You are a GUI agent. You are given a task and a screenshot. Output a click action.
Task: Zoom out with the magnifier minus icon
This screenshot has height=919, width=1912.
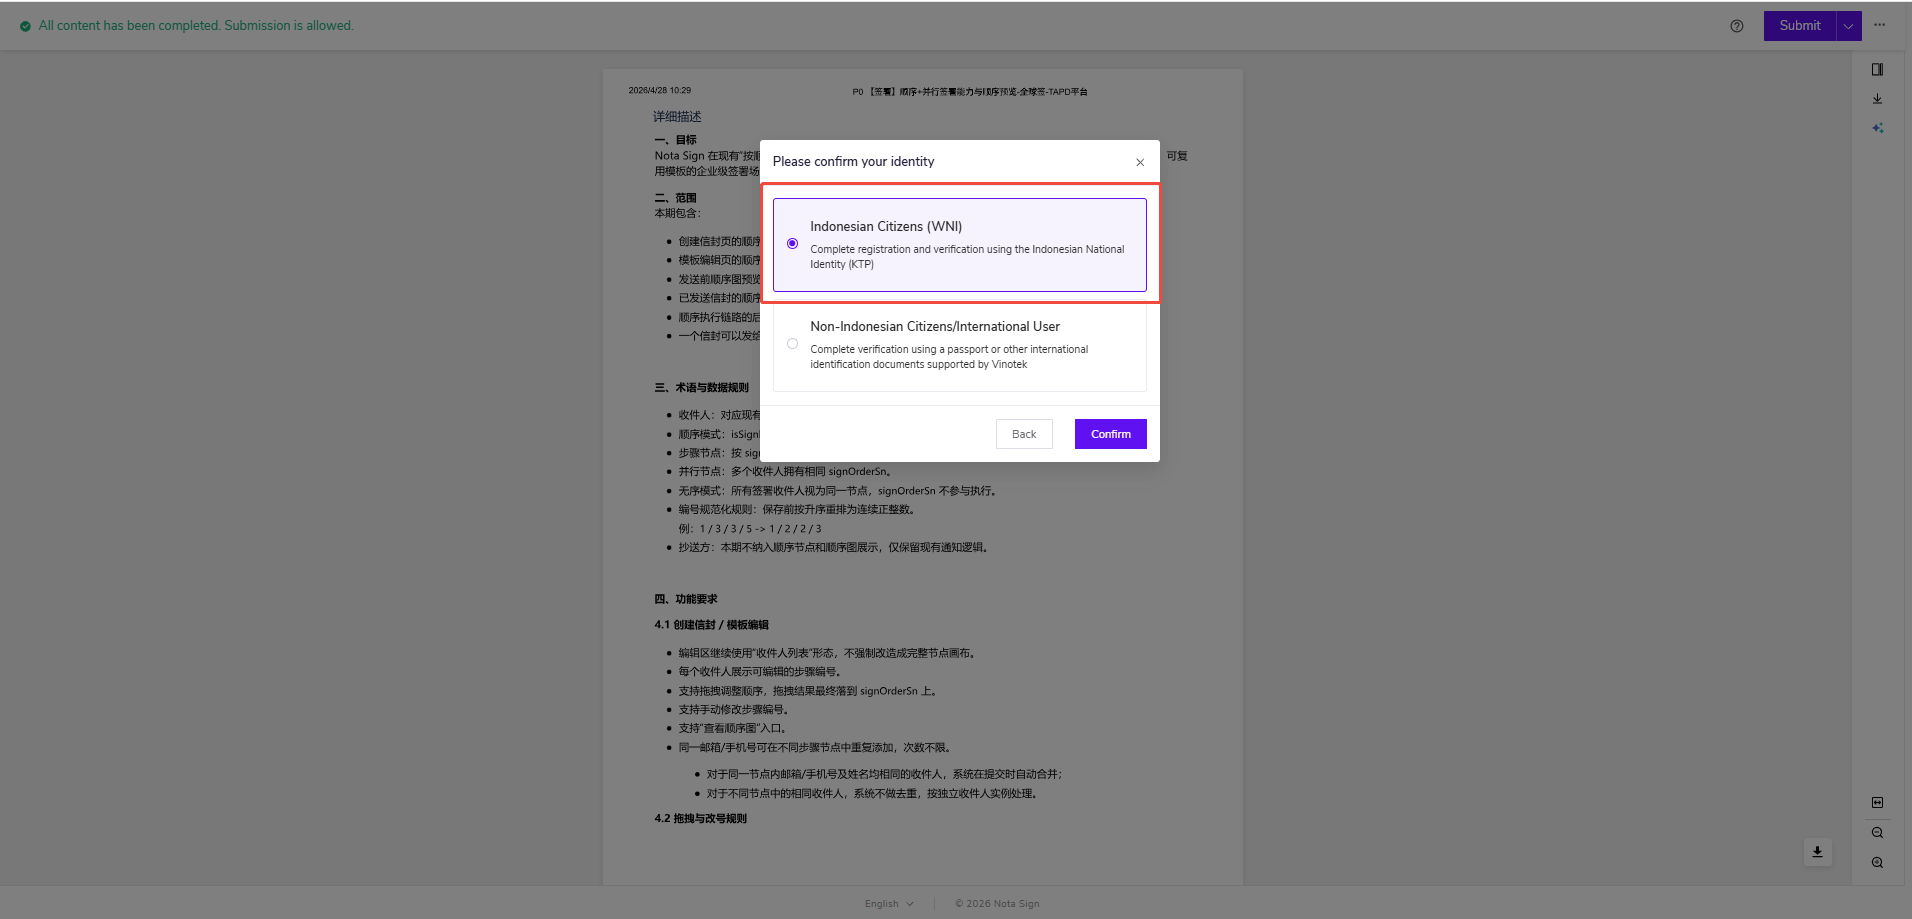1877,833
